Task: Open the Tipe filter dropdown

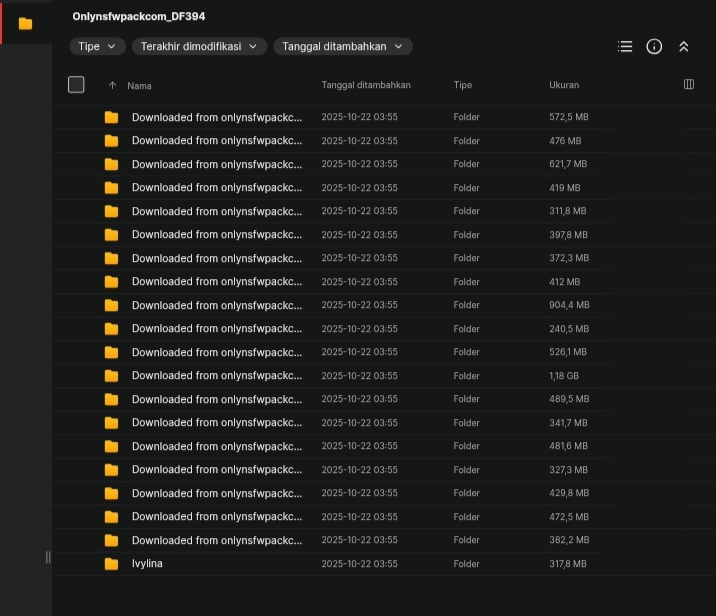Action: pos(98,46)
